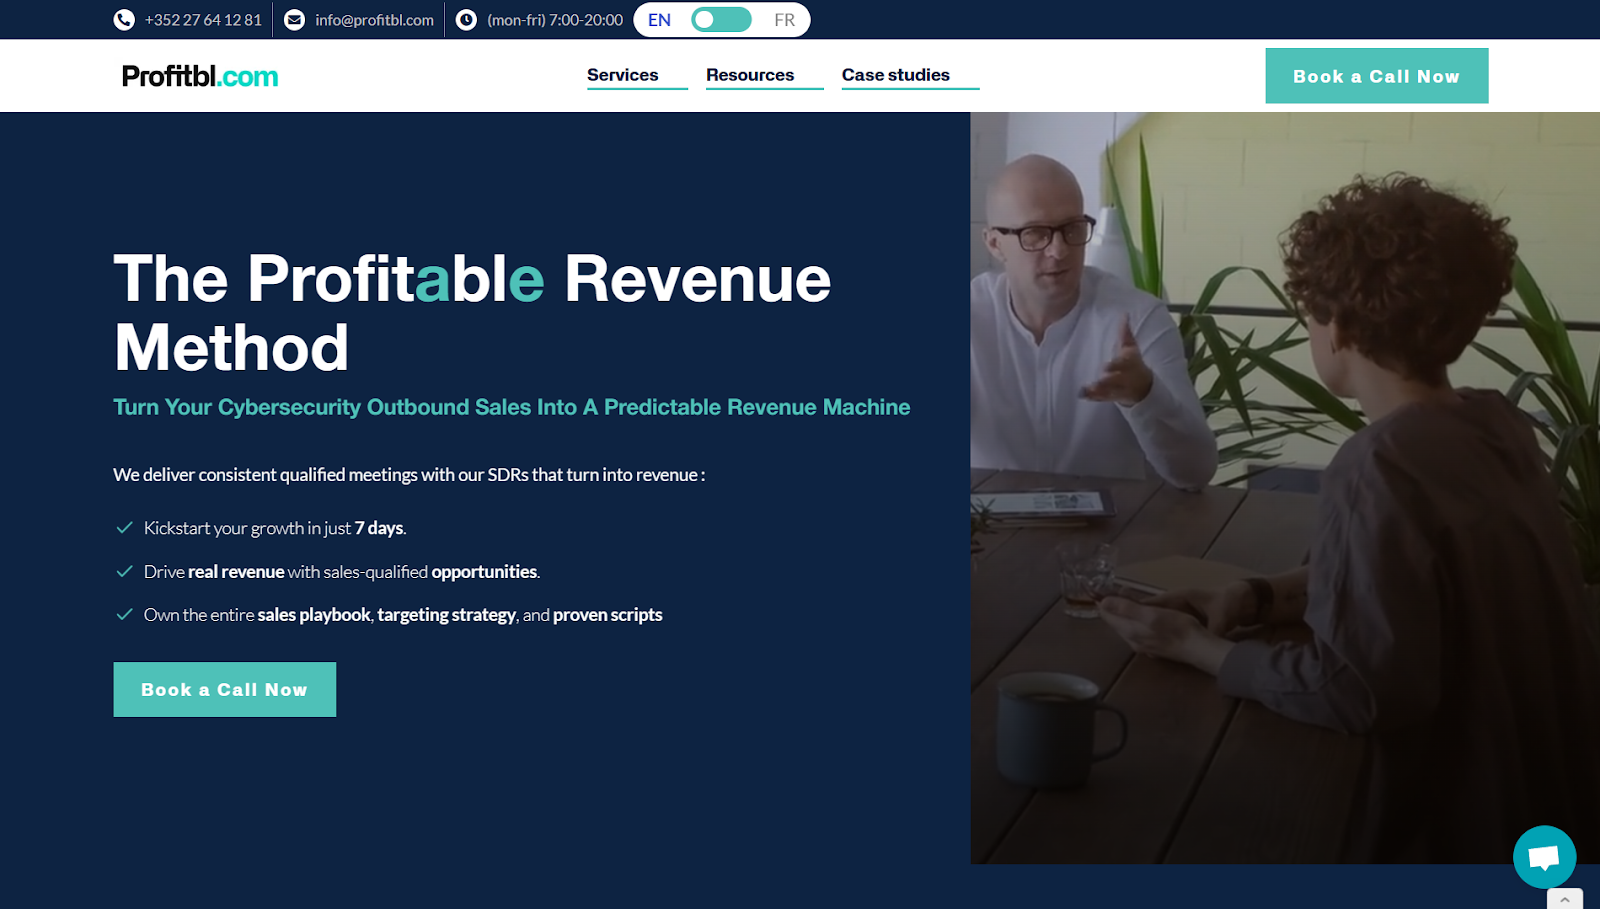Click the Drive real revenue text line
Image resolution: width=1600 pixels, height=909 pixels.
(342, 572)
